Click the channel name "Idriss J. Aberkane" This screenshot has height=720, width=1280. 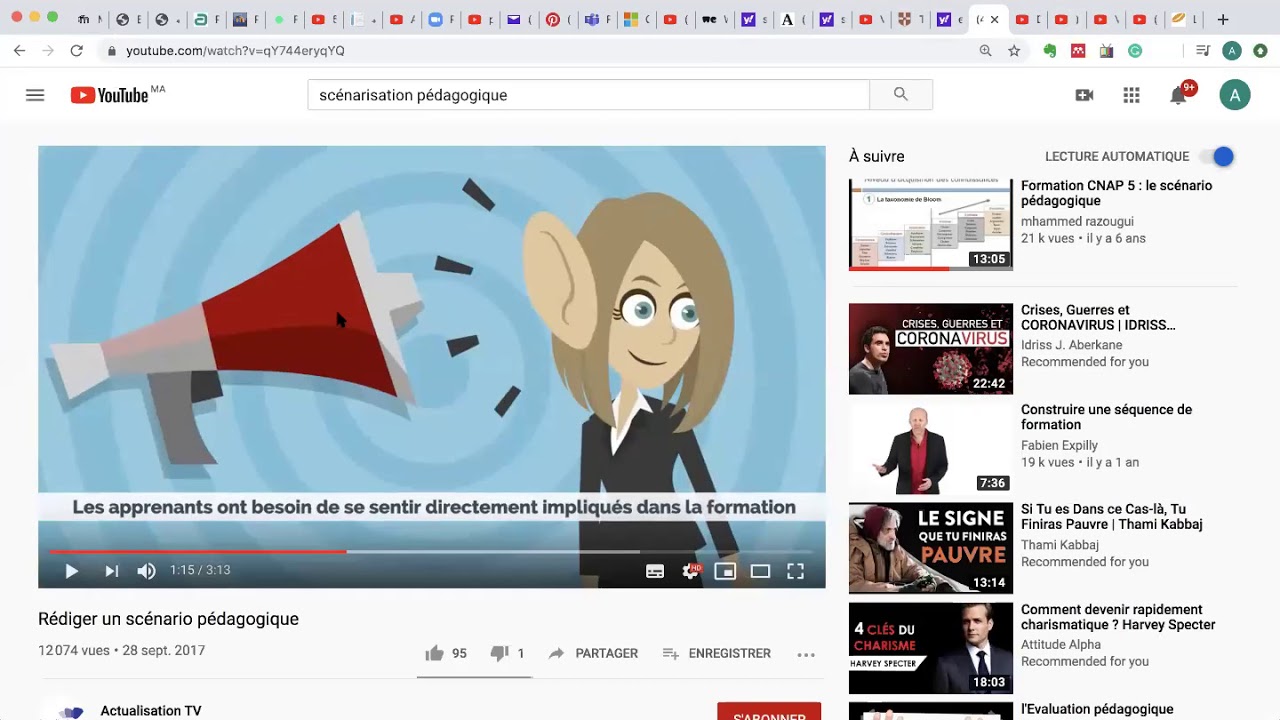coord(1071,345)
